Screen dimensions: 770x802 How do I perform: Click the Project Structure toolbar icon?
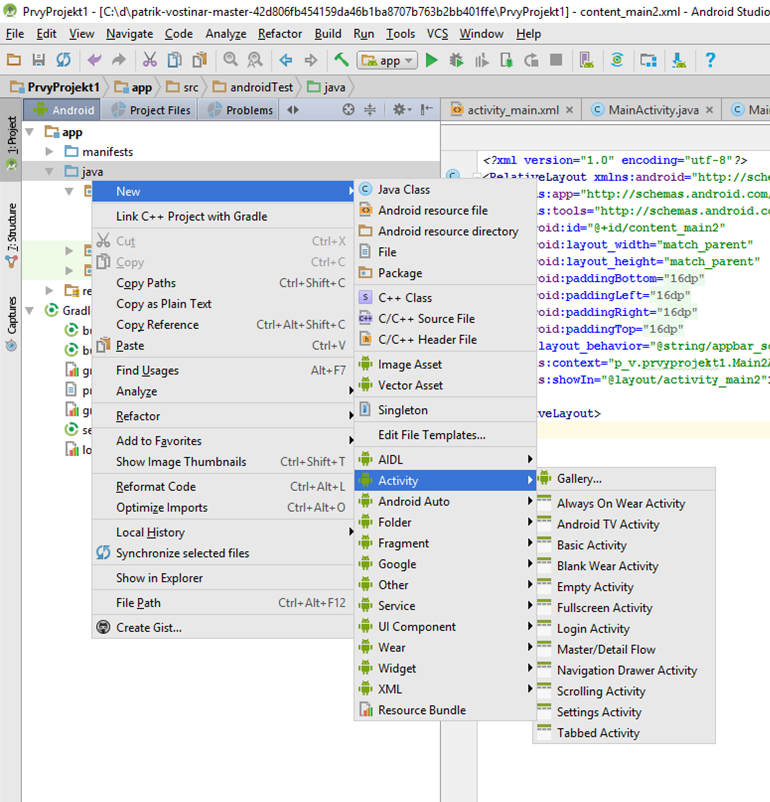coord(648,60)
